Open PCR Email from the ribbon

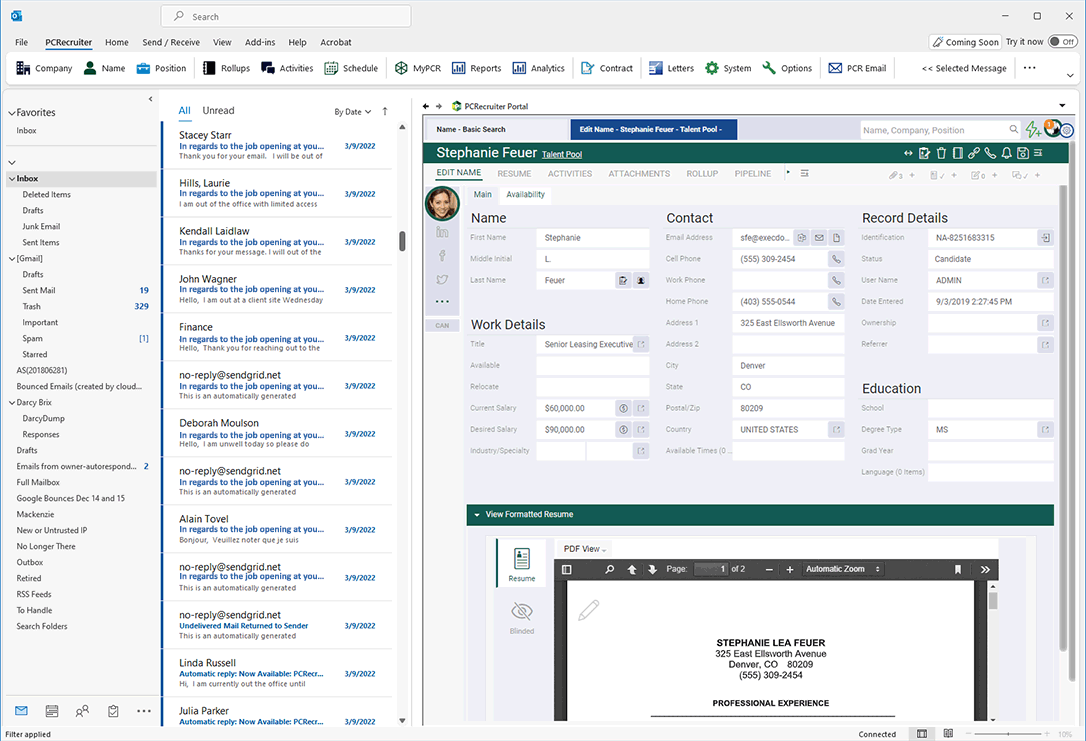pos(857,68)
